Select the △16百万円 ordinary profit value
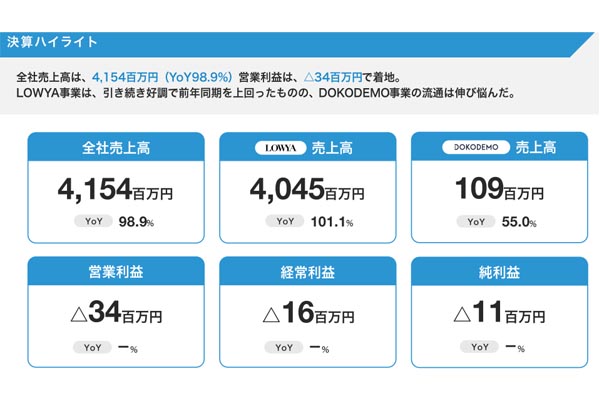 click(304, 315)
